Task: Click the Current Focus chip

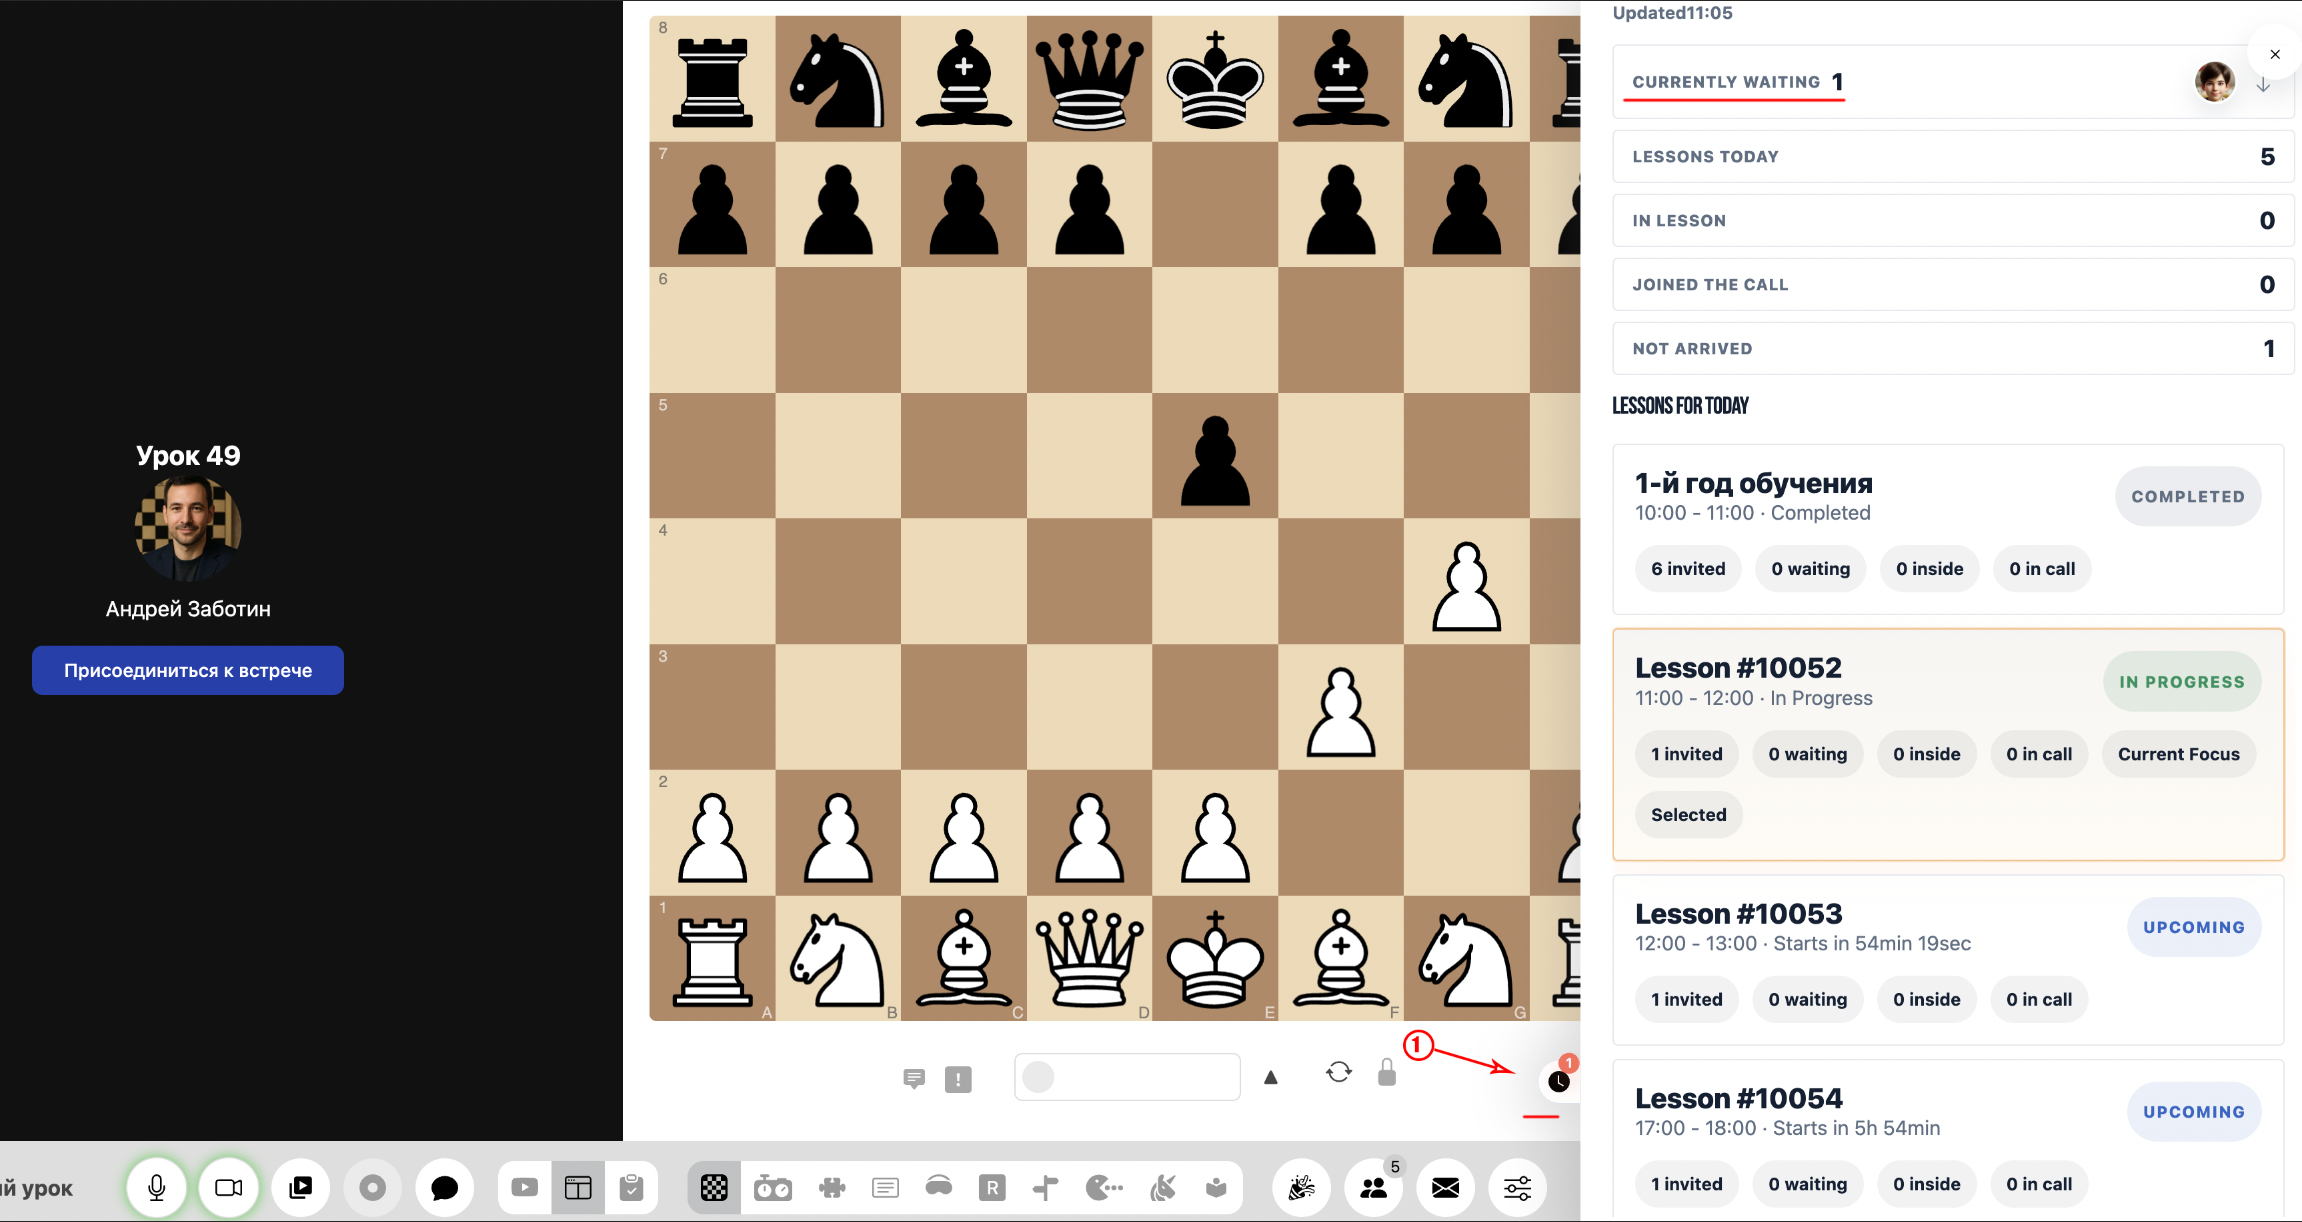Action: pyautogui.click(x=2178, y=754)
